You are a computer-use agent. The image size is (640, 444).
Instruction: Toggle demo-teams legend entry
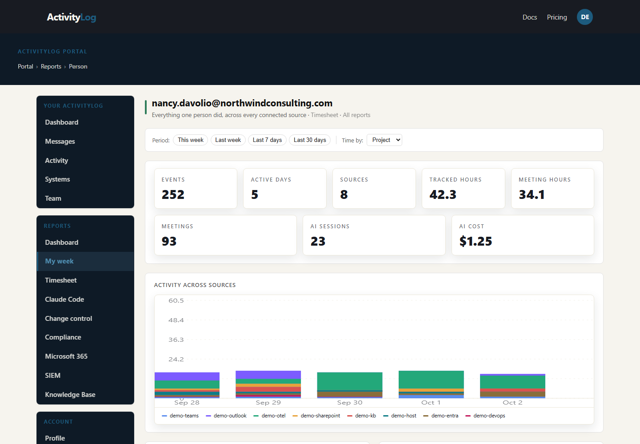pyautogui.click(x=180, y=416)
